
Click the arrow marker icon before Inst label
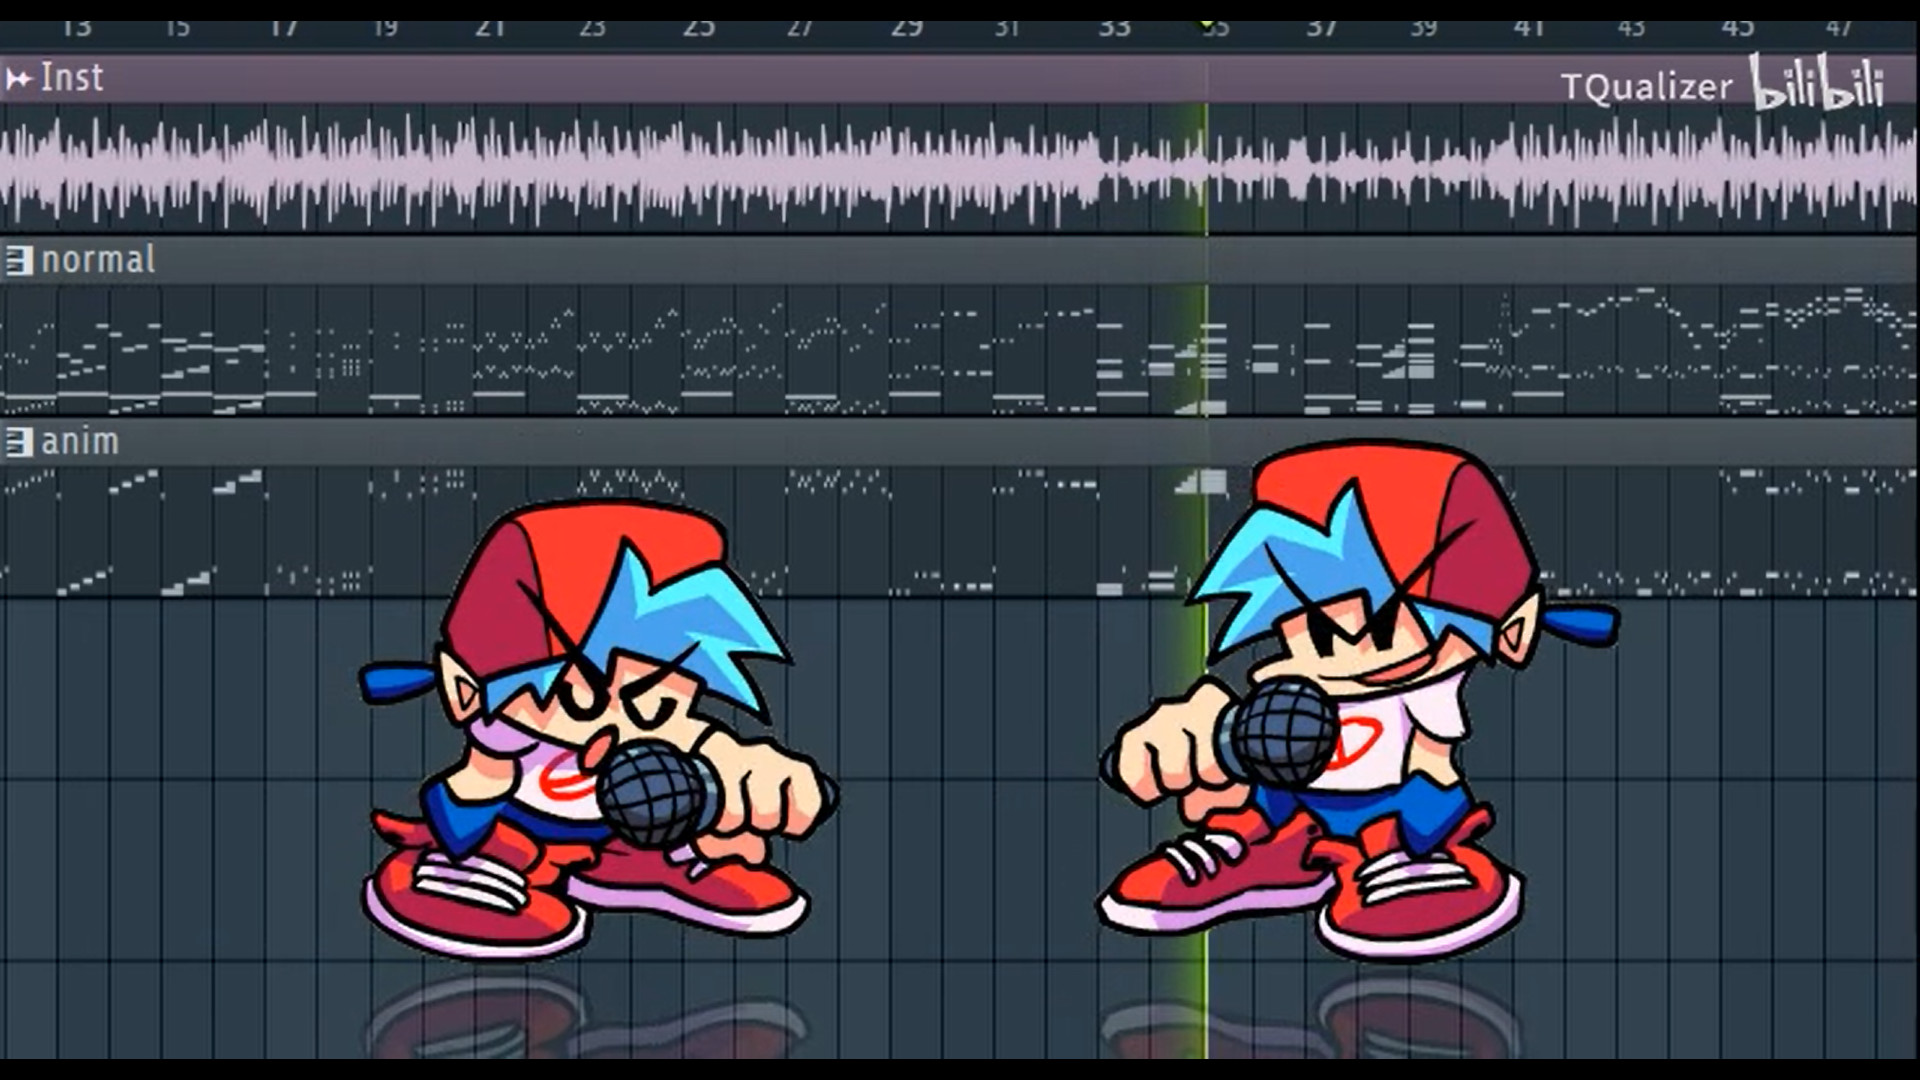pyautogui.click(x=17, y=78)
